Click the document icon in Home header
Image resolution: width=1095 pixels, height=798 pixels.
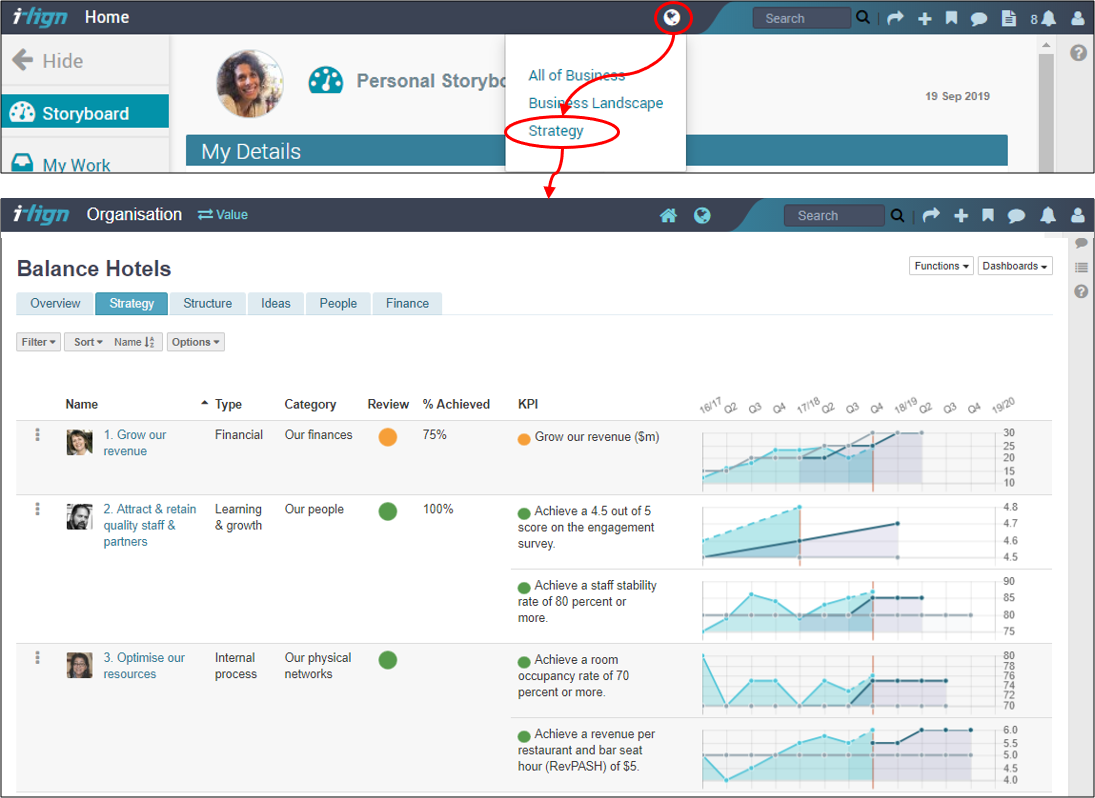click(1008, 18)
